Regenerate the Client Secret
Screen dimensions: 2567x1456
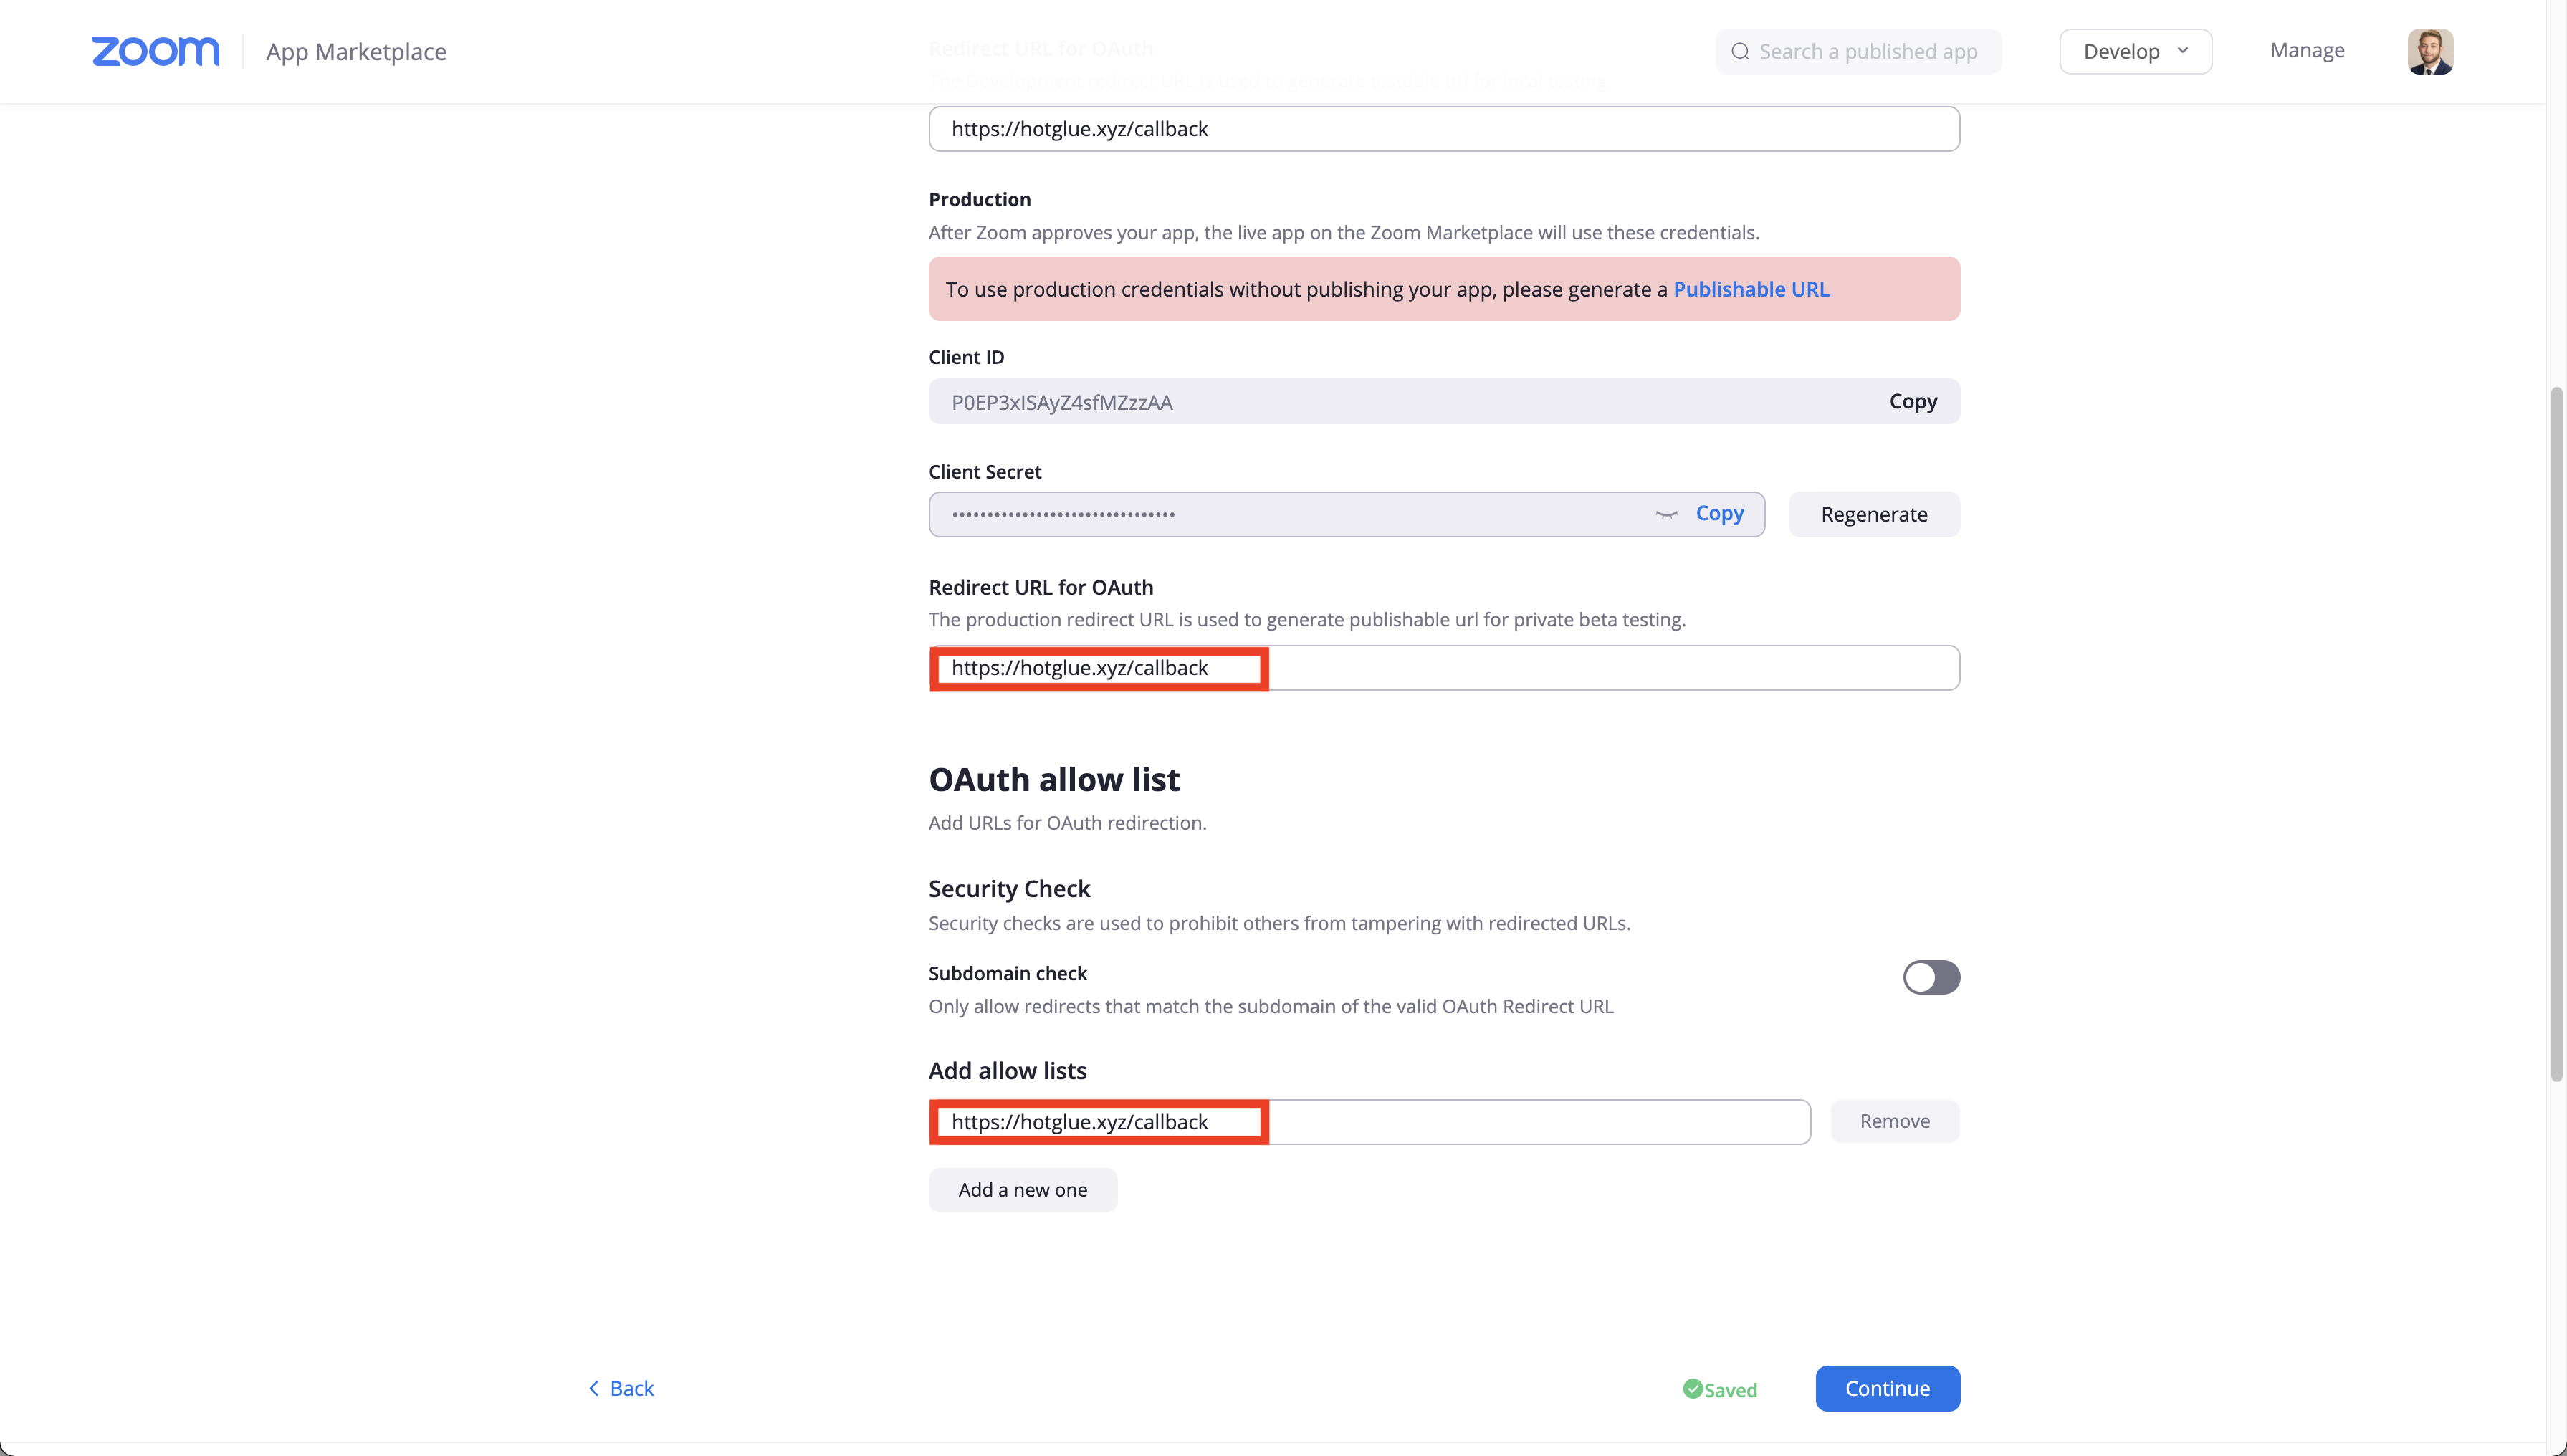[x=1873, y=514]
